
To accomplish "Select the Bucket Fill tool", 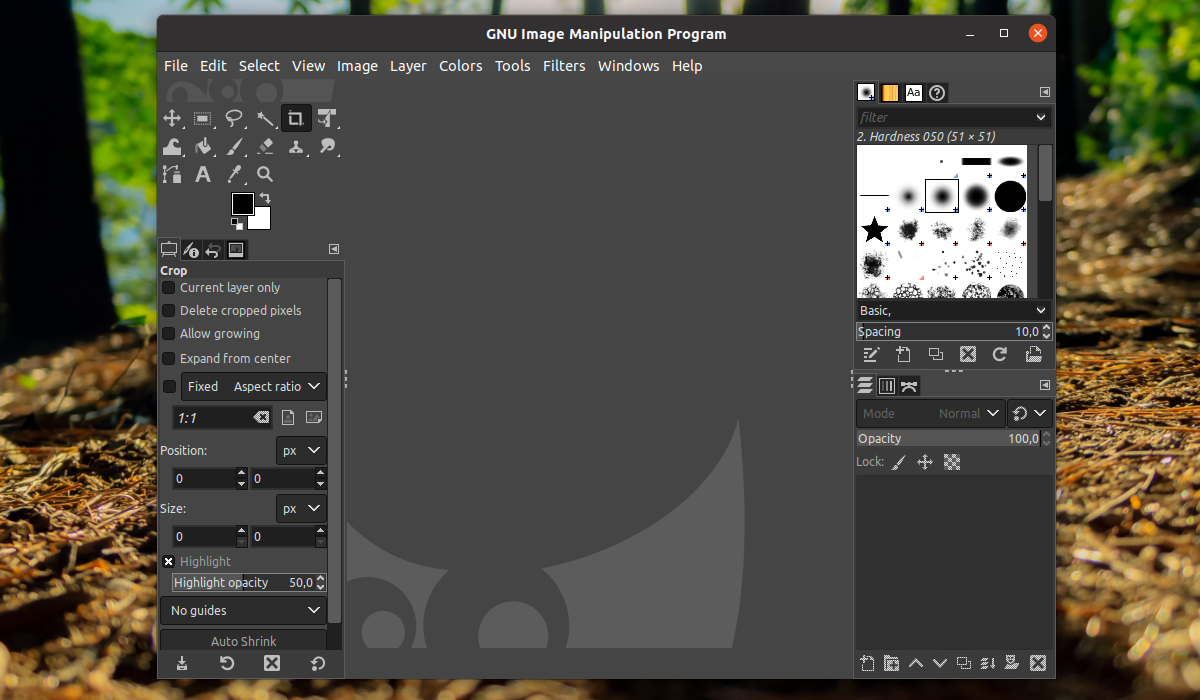I will click(x=203, y=147).
